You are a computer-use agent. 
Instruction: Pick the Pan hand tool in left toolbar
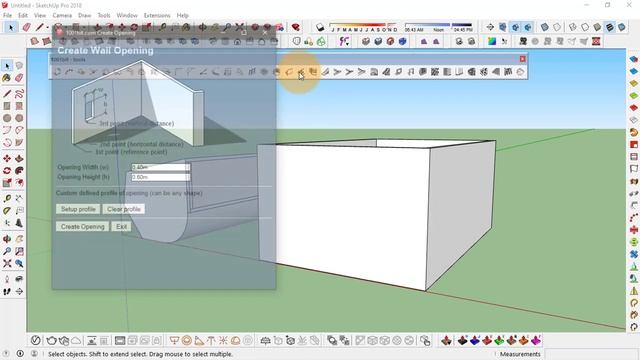pos(19,239)
